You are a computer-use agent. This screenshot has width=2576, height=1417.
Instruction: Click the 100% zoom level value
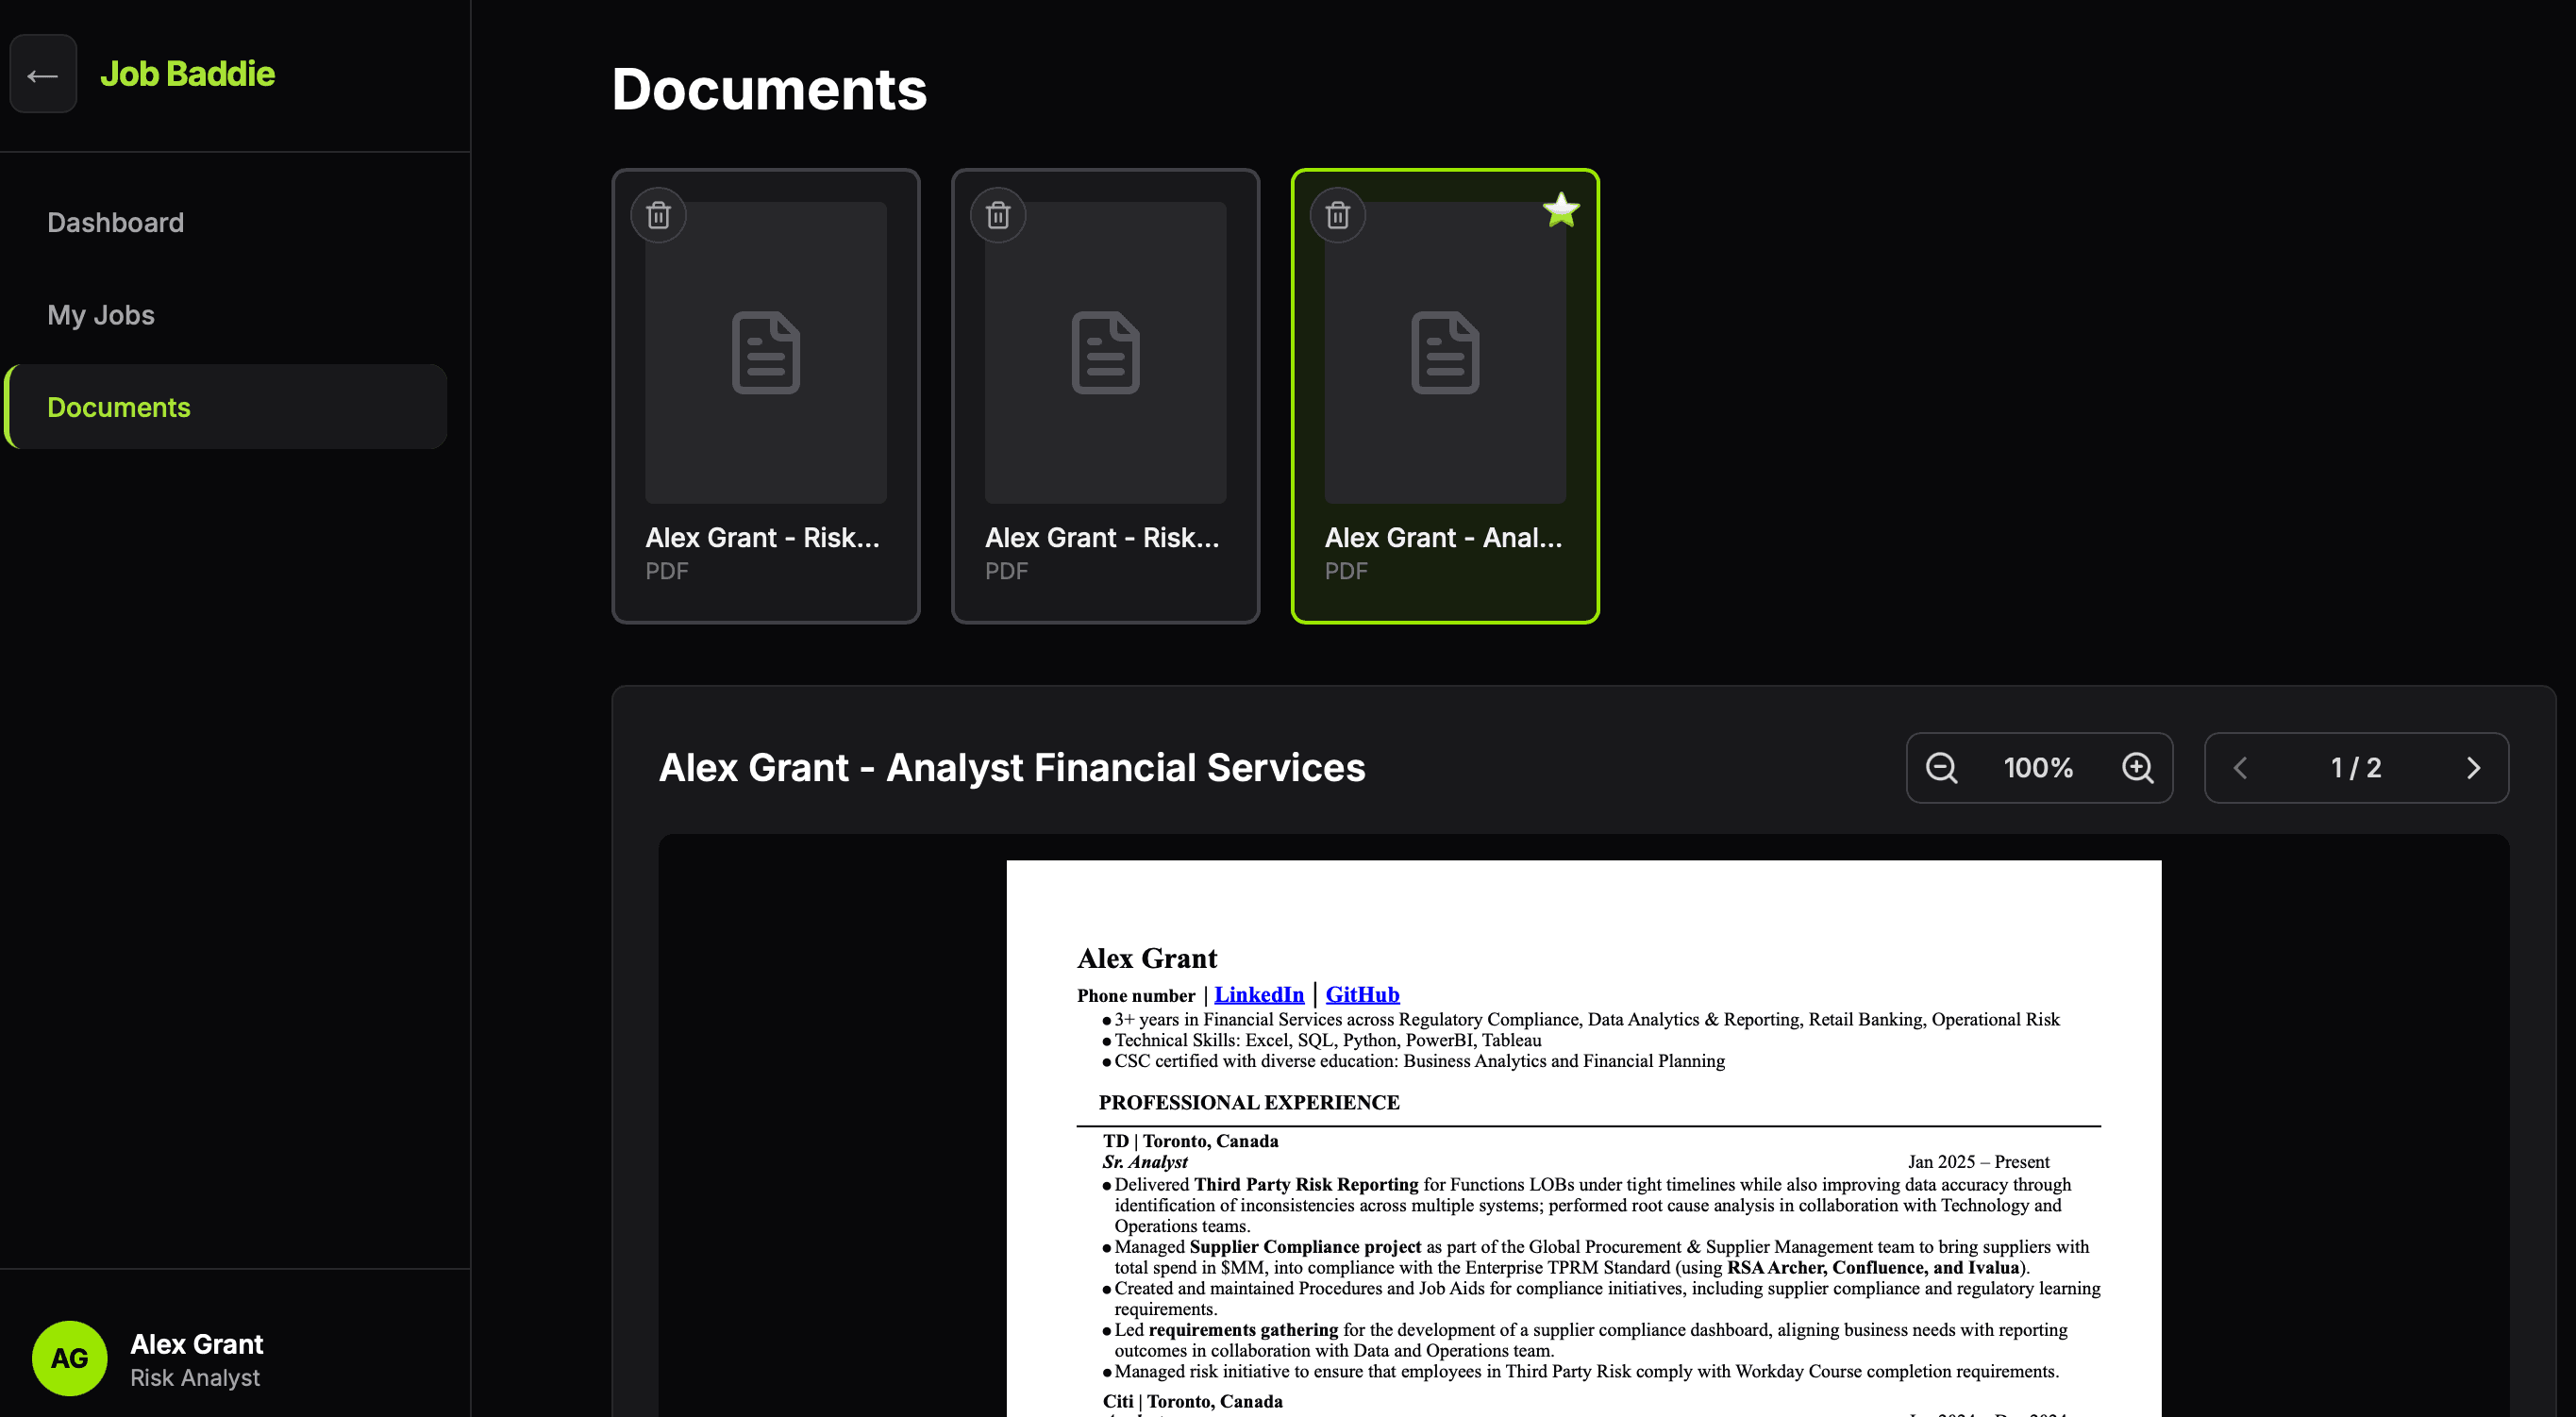pos(2038,768)
